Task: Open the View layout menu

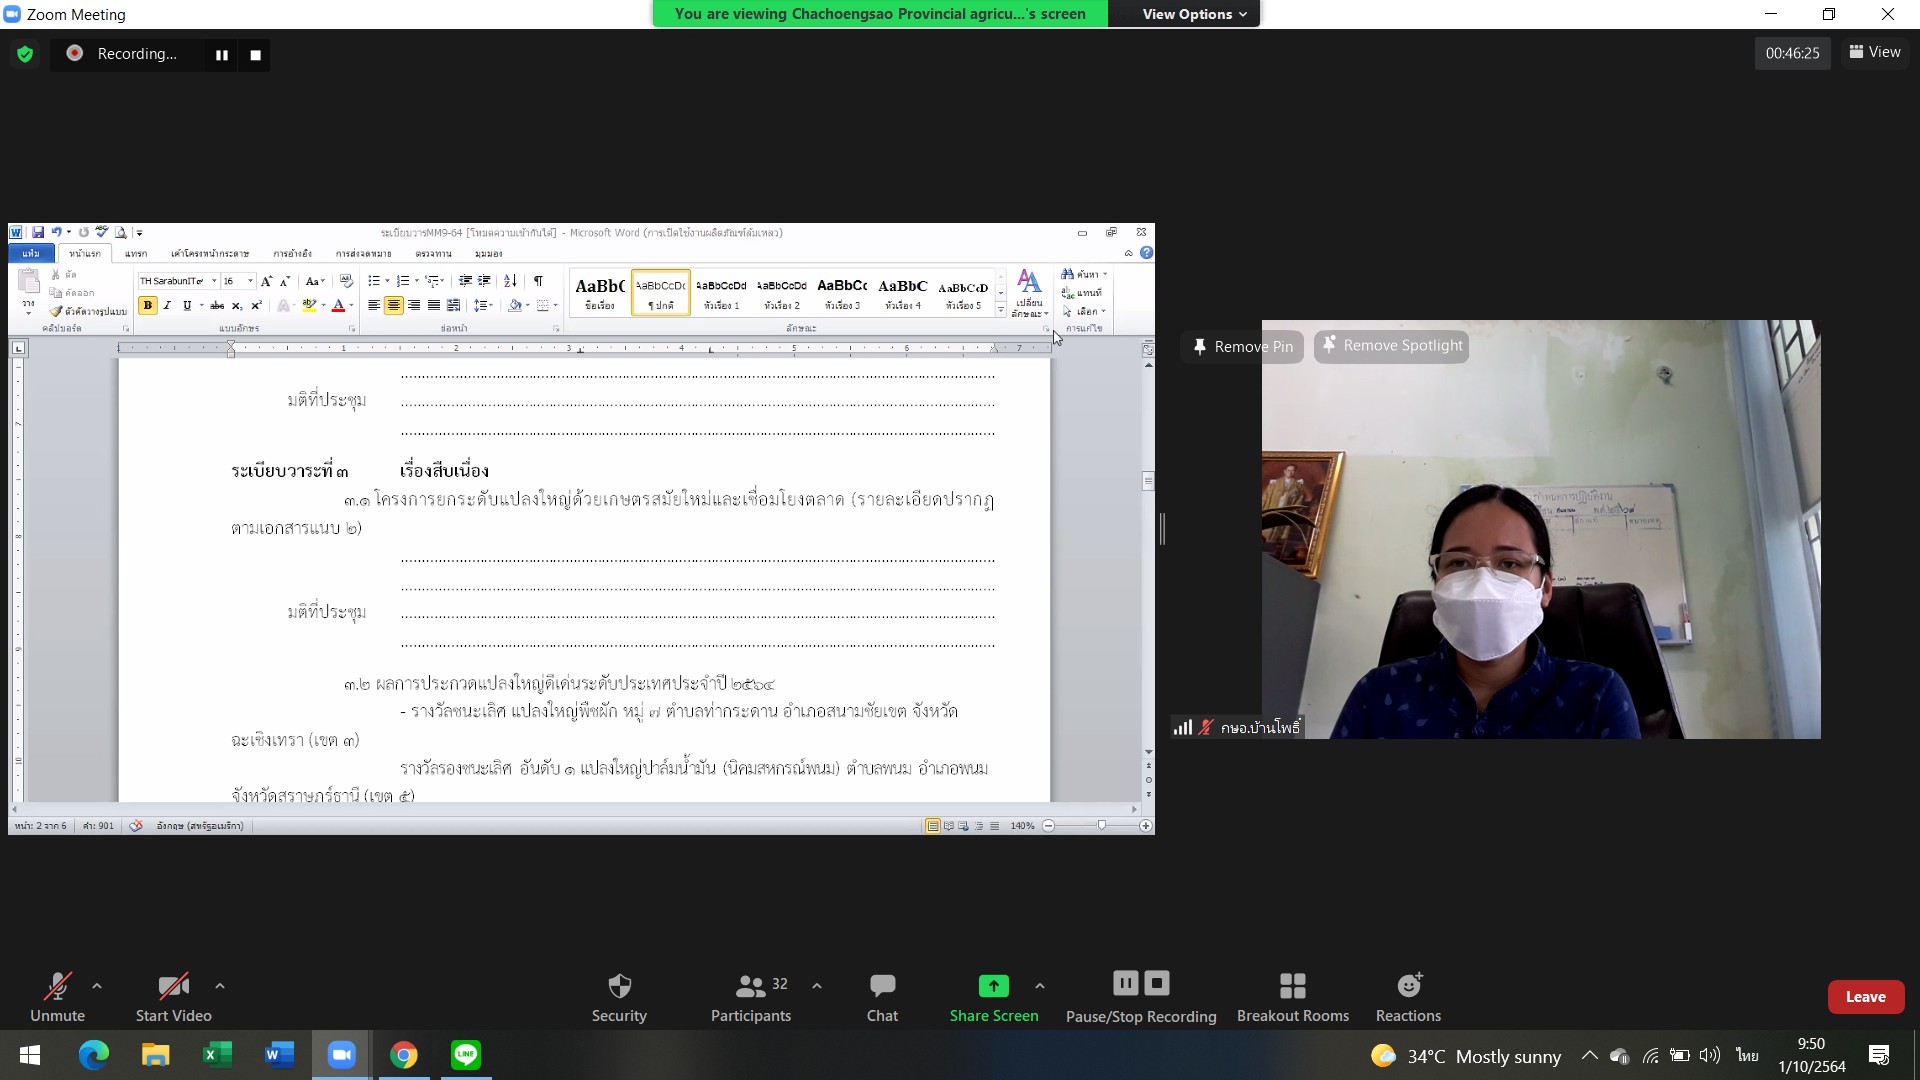Action: (1875, 52)
